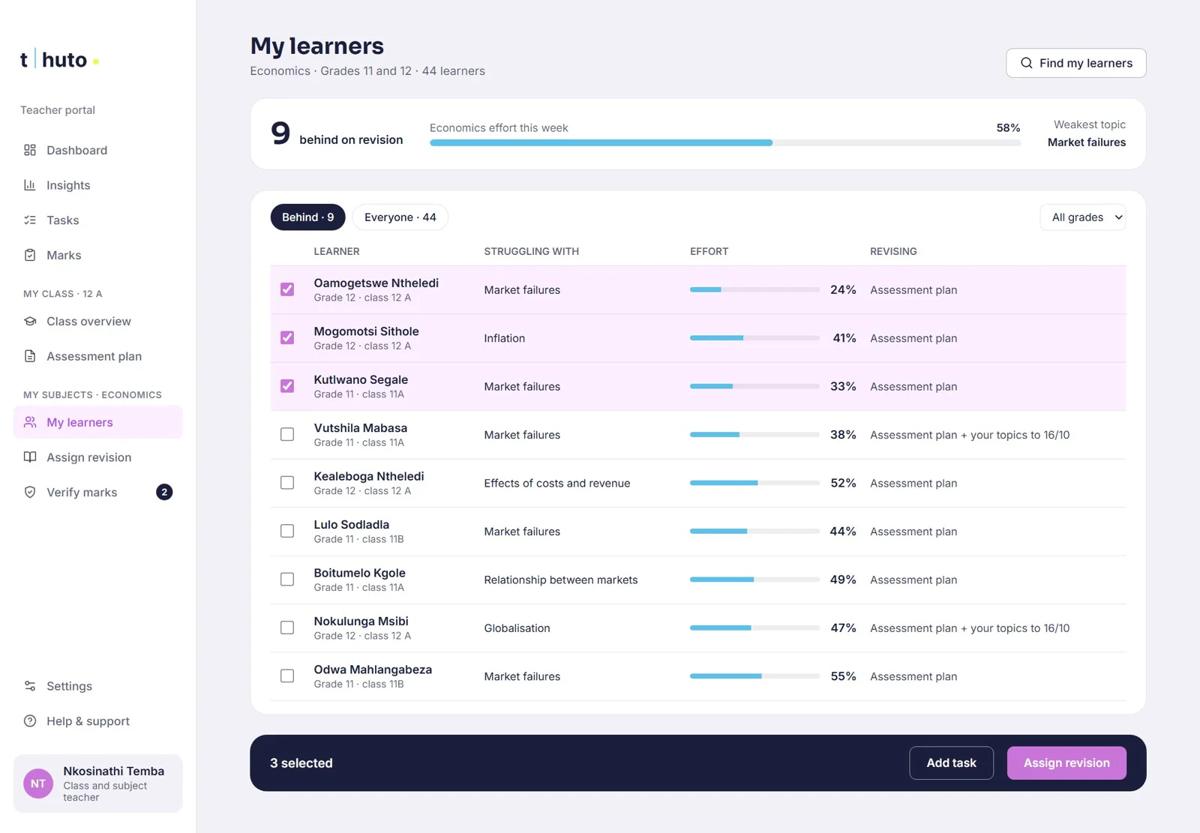
Task: Switch to the Behind · 9 tab
Action: tap(308, 217)
